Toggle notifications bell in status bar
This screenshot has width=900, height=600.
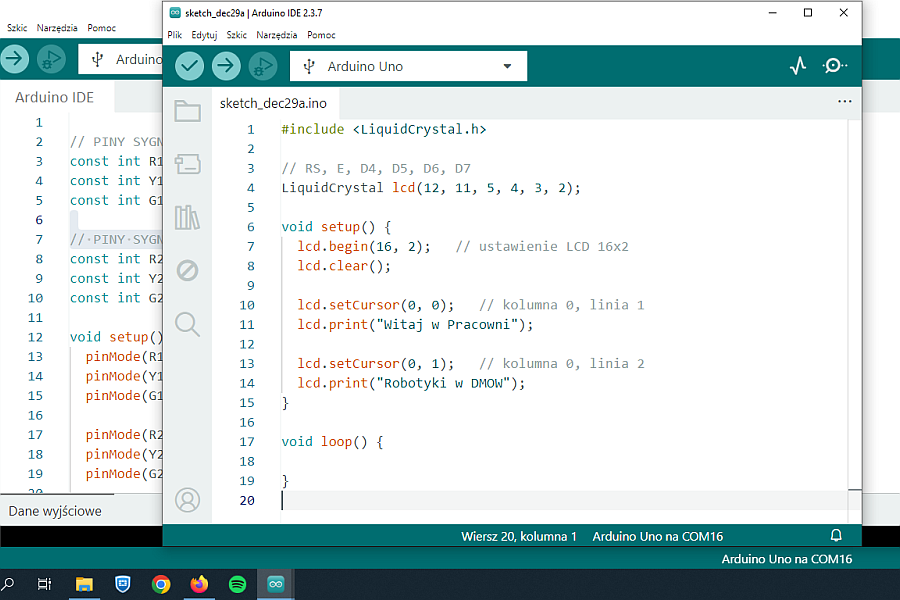click(836, 536)
